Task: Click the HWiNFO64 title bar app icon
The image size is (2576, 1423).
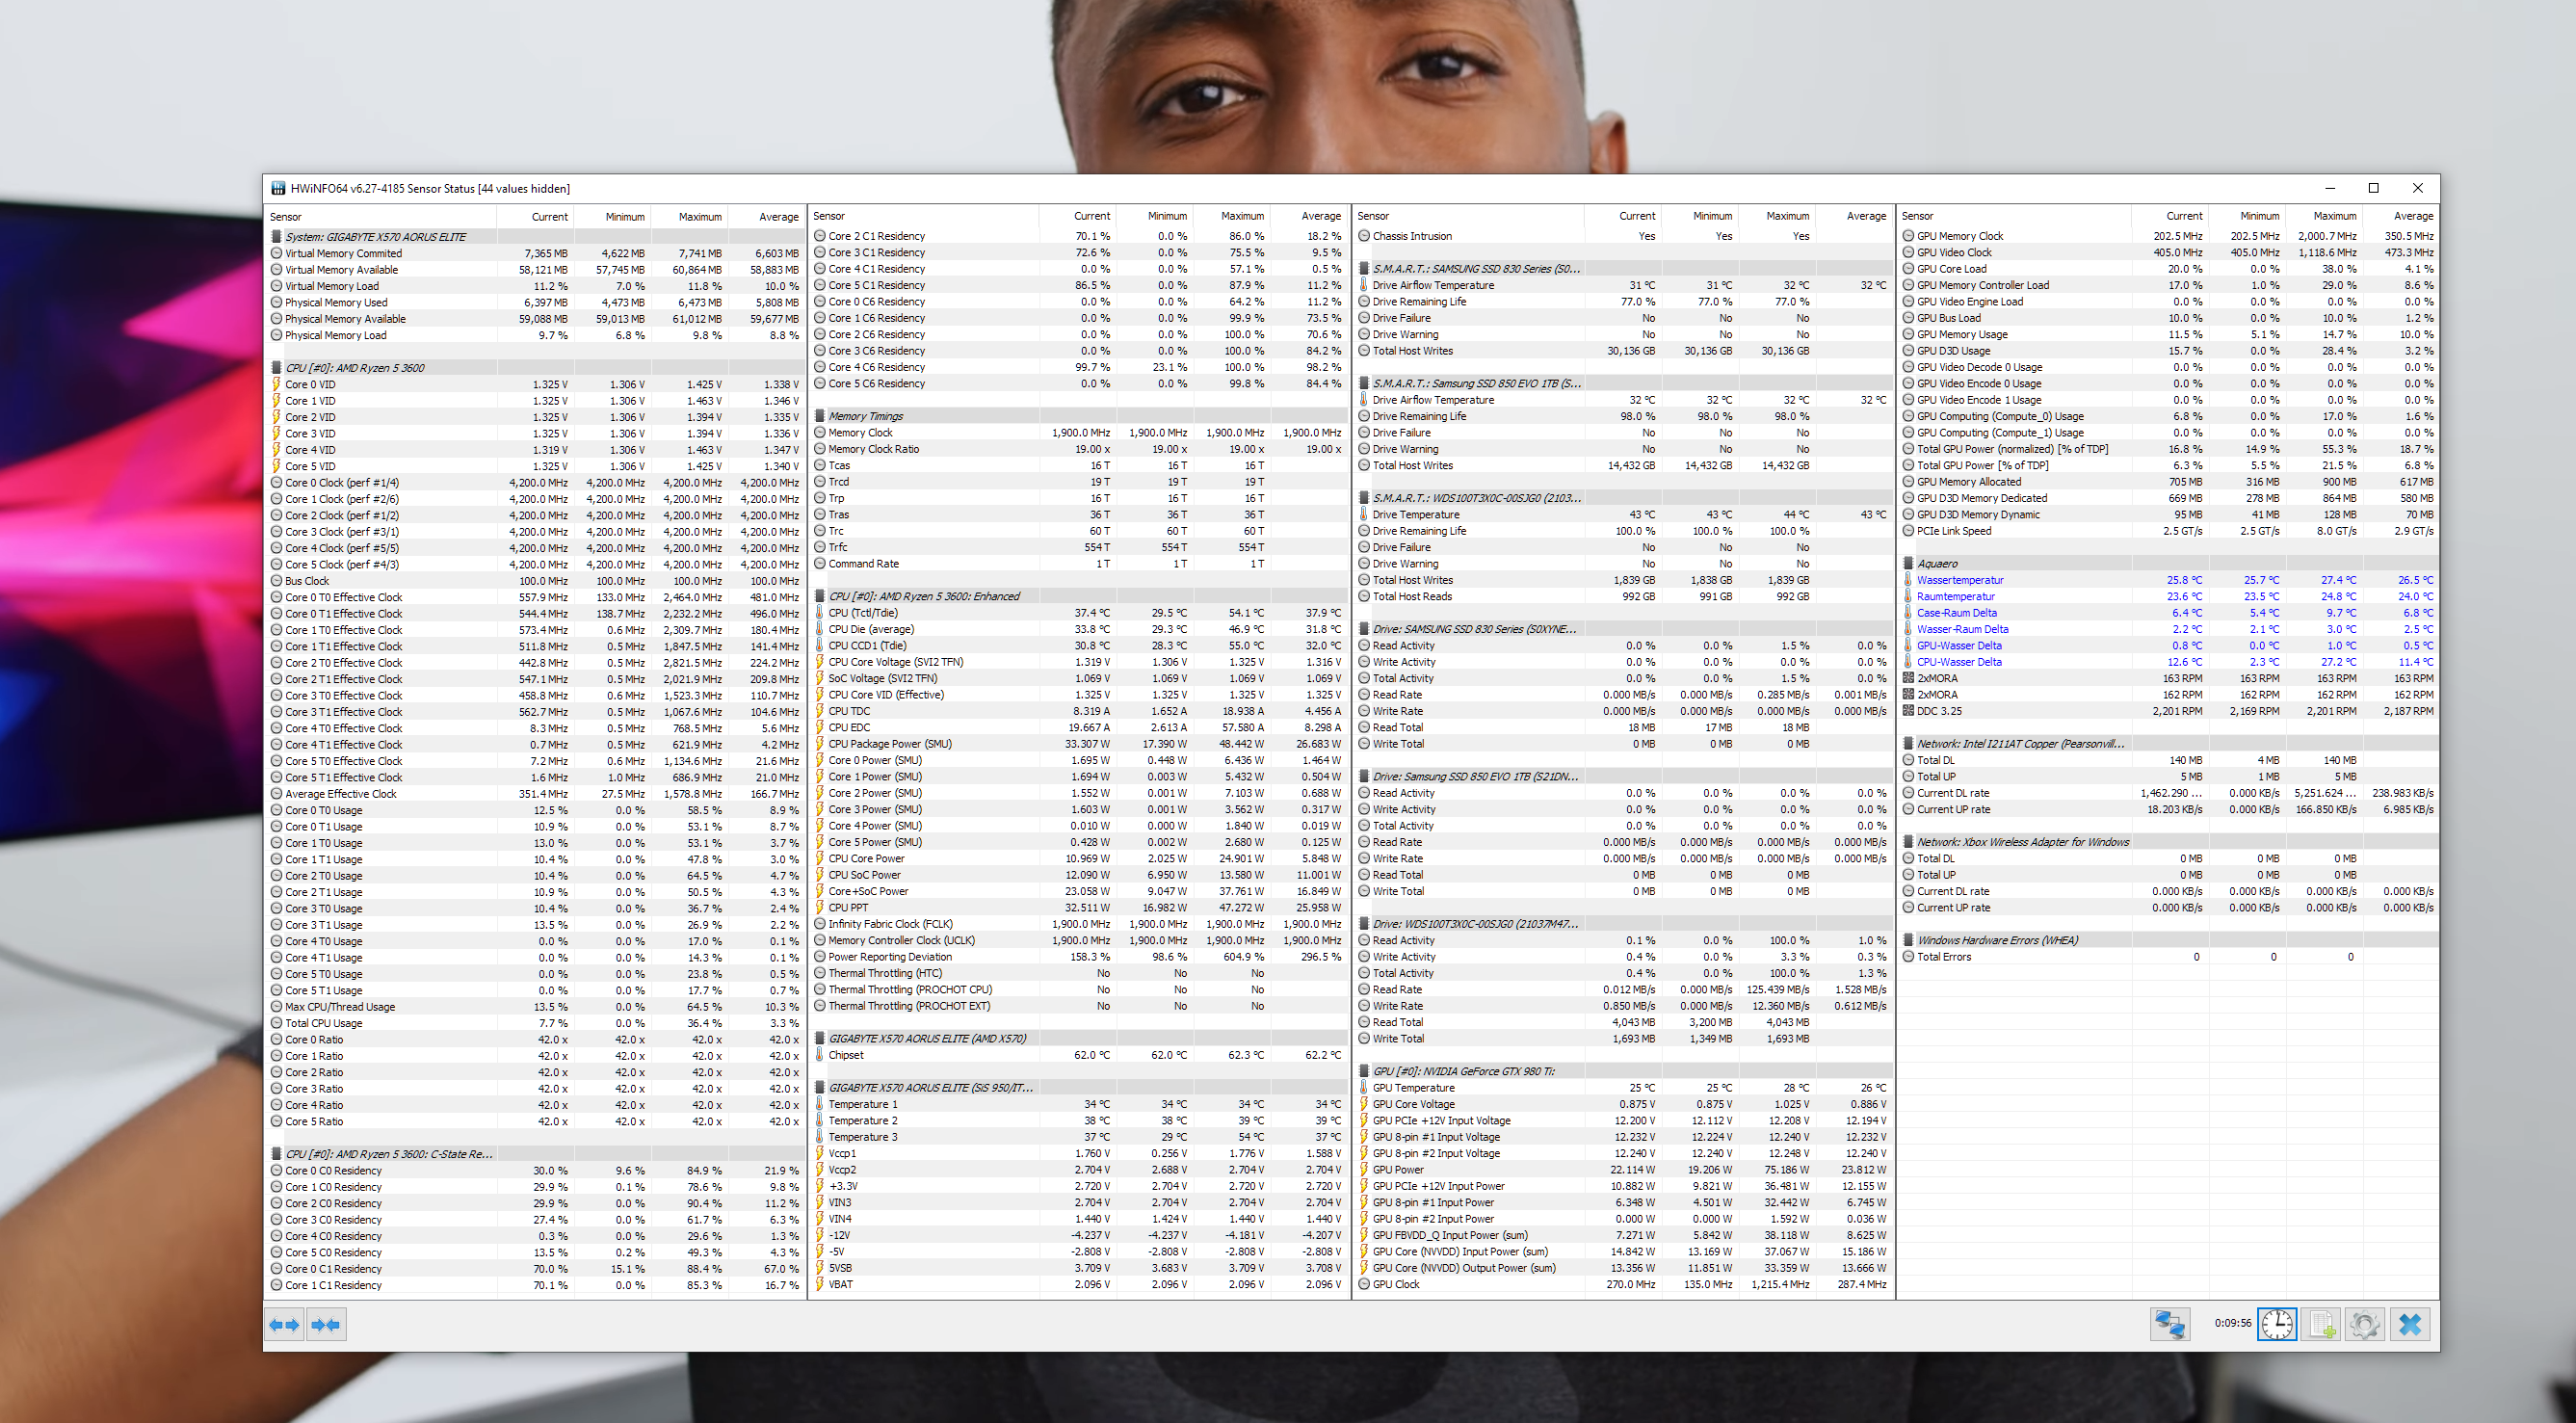Action: (x=278, y=188)
